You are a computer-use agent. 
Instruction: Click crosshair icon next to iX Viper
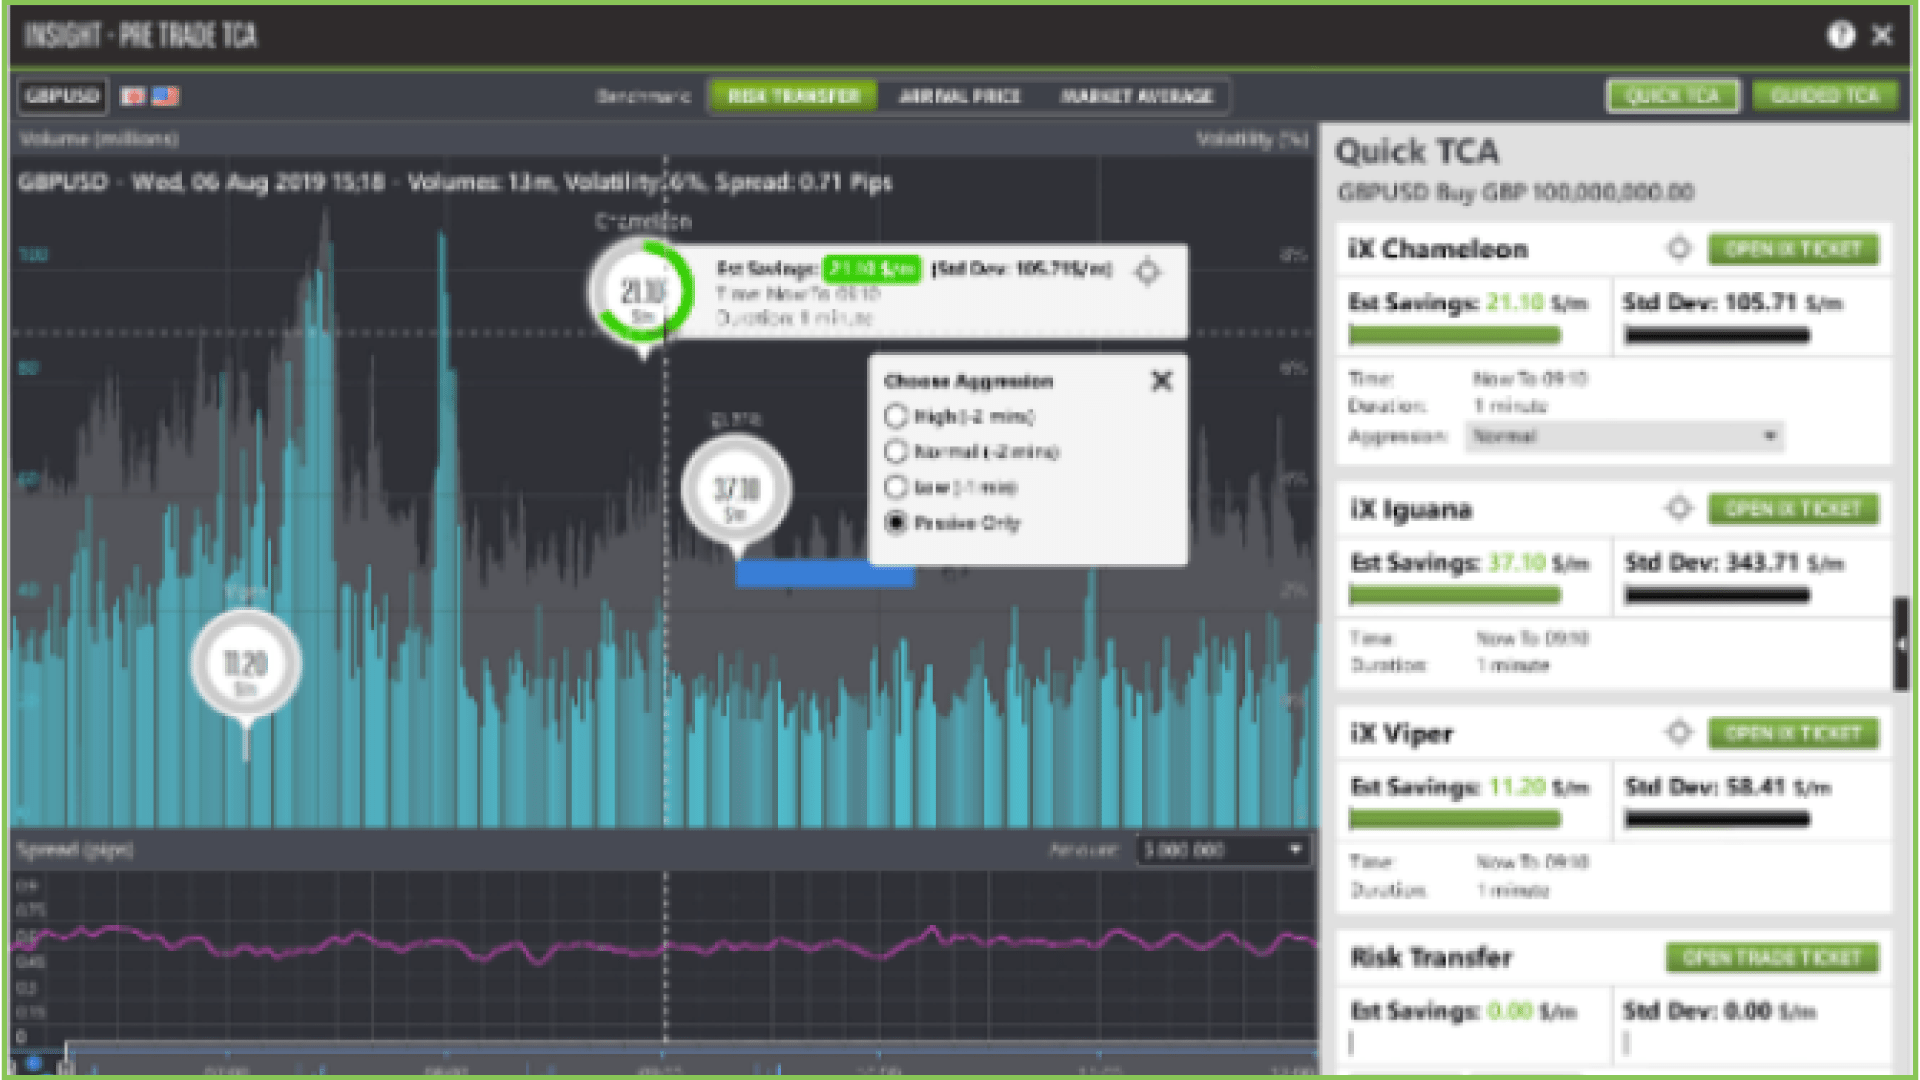point(1679,733)
